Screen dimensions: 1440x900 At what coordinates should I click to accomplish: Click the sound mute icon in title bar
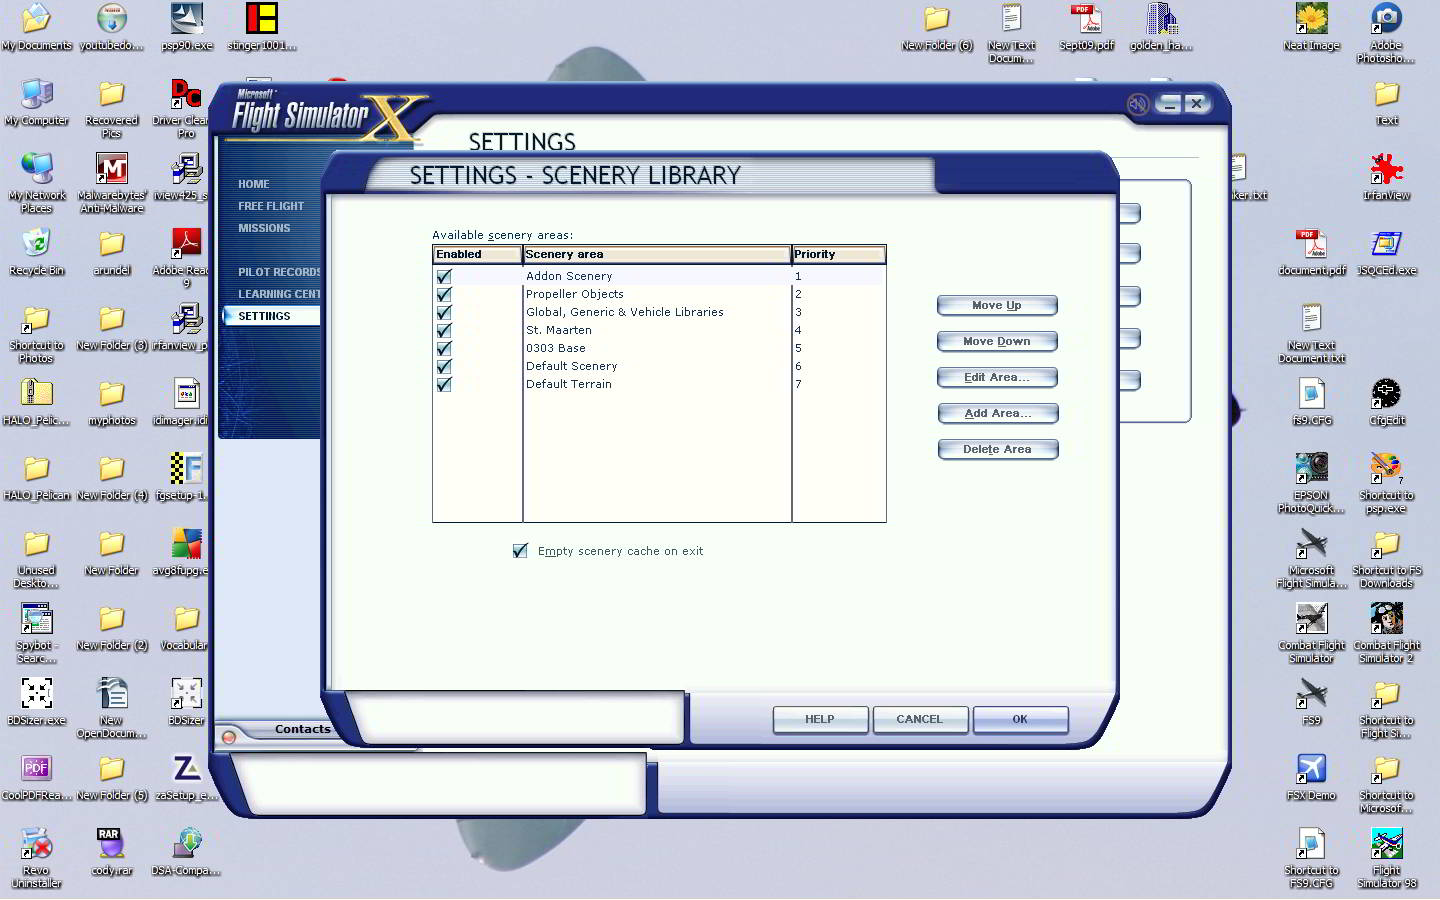[1138, 104]
